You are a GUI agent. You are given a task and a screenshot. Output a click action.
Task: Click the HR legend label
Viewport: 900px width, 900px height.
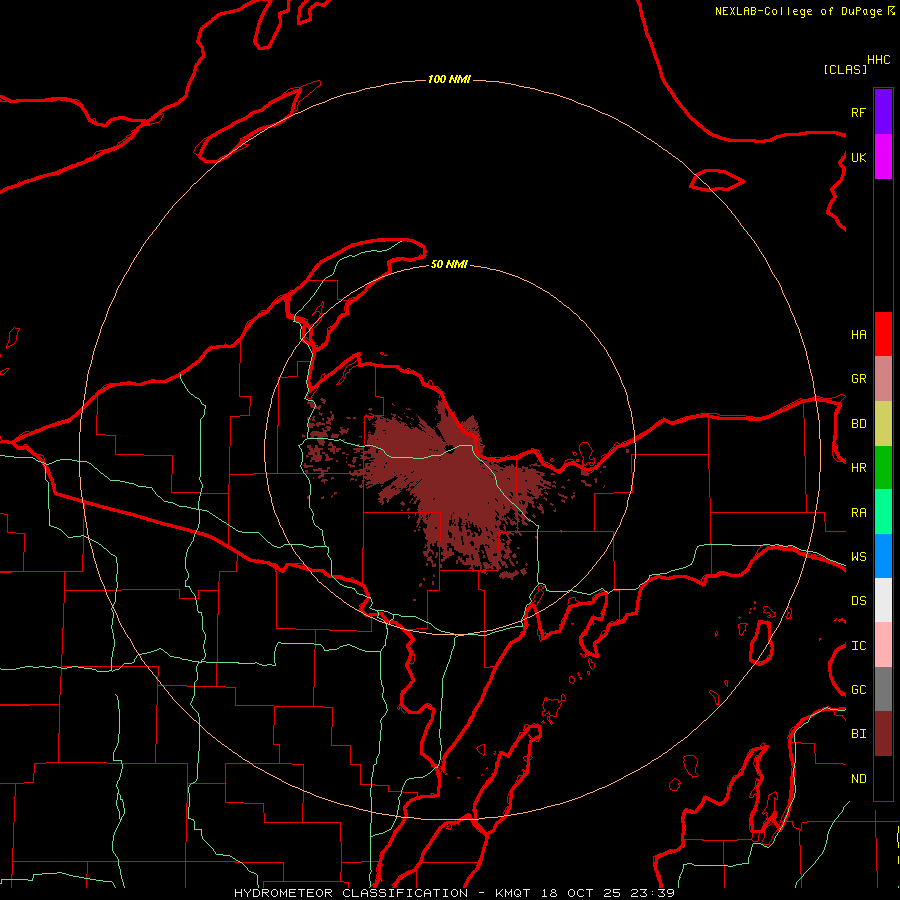tap(858, 468)
